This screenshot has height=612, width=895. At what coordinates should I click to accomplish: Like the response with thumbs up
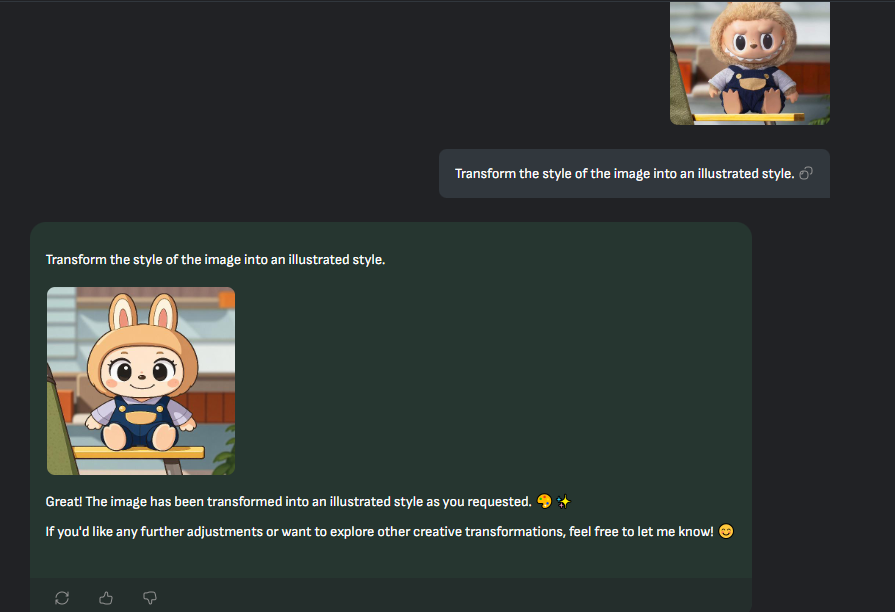click(x=106, y=598)
